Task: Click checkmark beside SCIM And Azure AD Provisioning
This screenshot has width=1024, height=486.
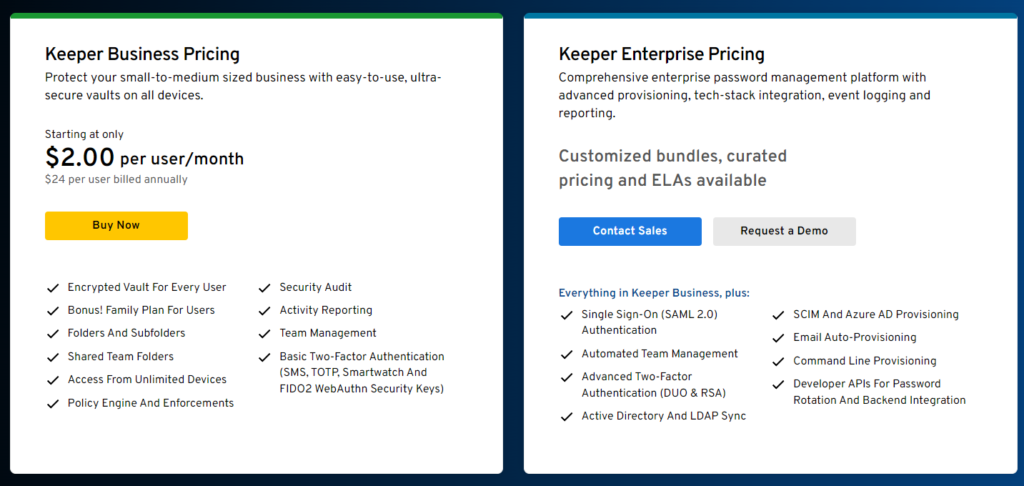Action: click(778, 315)
